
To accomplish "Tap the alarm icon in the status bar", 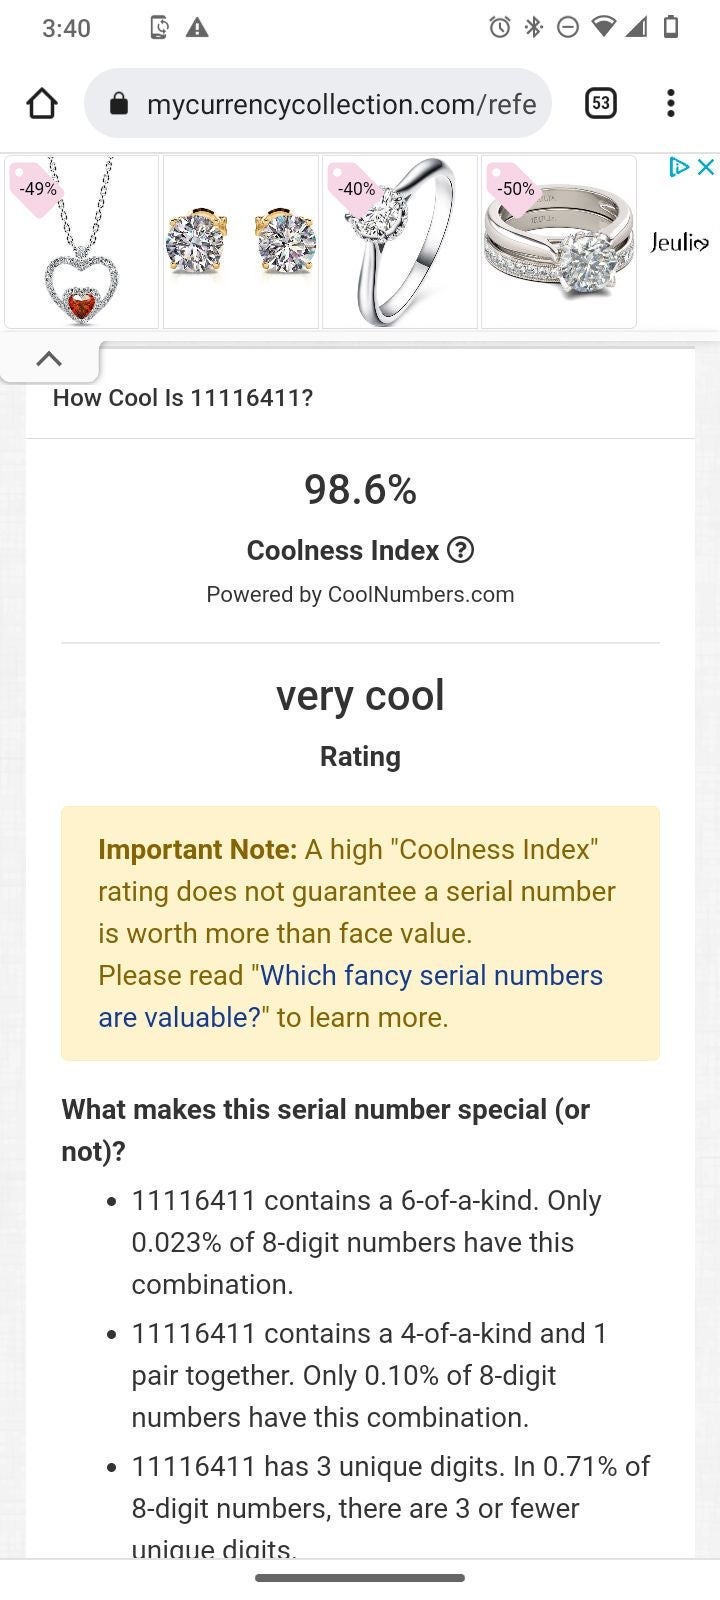I will click(x=500, y=27).
